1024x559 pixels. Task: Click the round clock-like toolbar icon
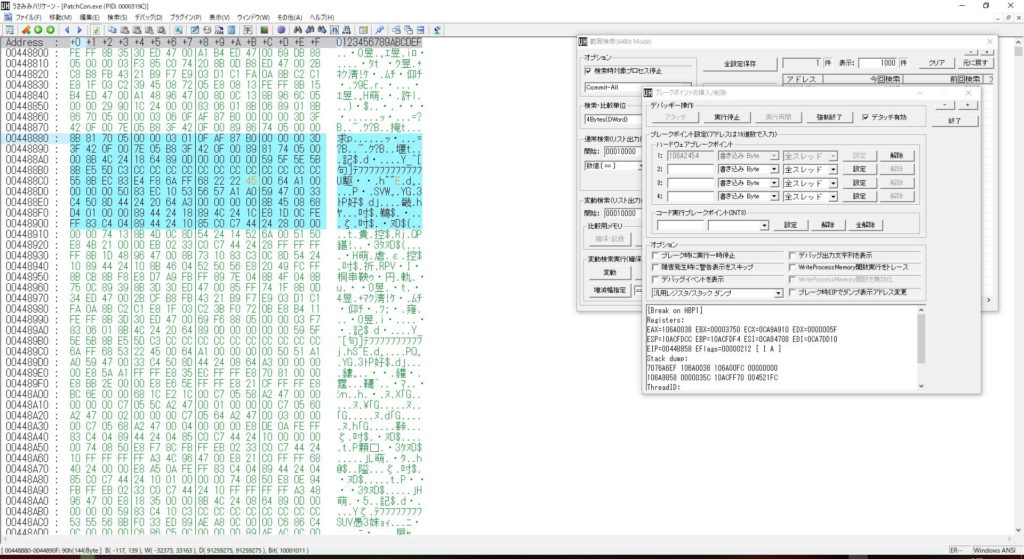[207, 30]
